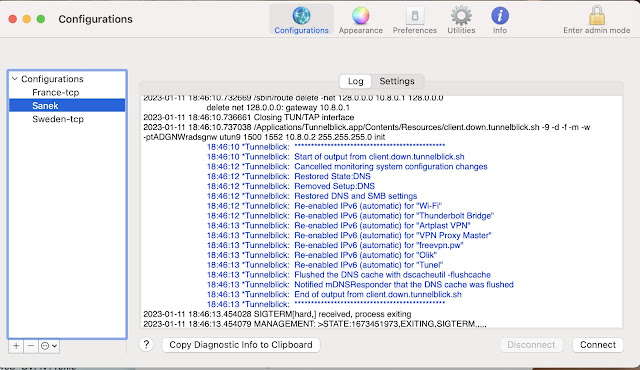Image resolution: width=640 pixels, height=370 pixels.
Task: Click log line 'Restored State:DNS'
Action: [289, 176]
